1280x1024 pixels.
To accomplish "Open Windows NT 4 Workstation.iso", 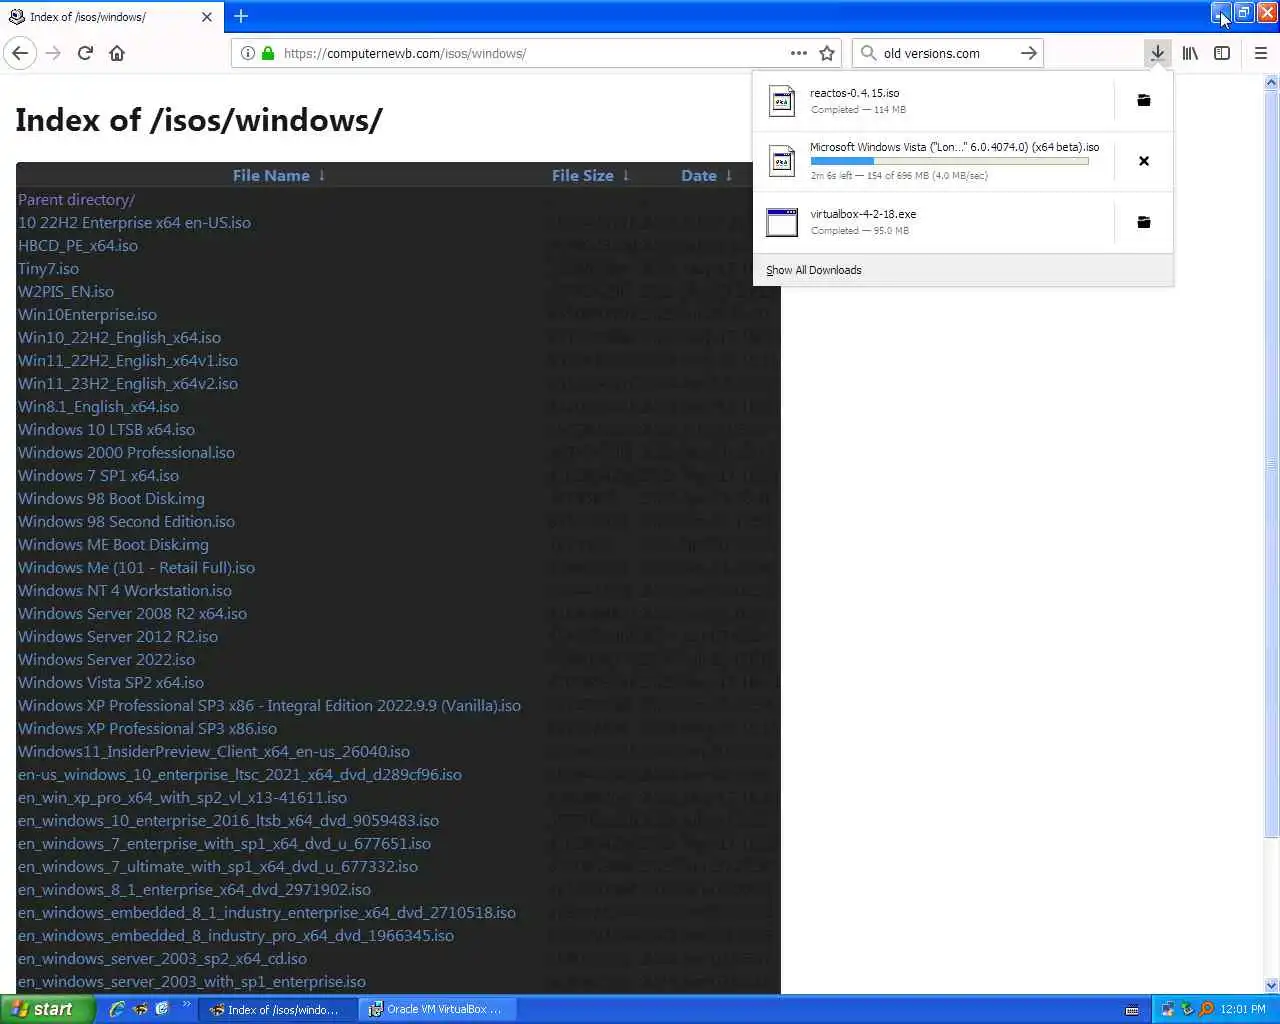I will coord(125,591).
